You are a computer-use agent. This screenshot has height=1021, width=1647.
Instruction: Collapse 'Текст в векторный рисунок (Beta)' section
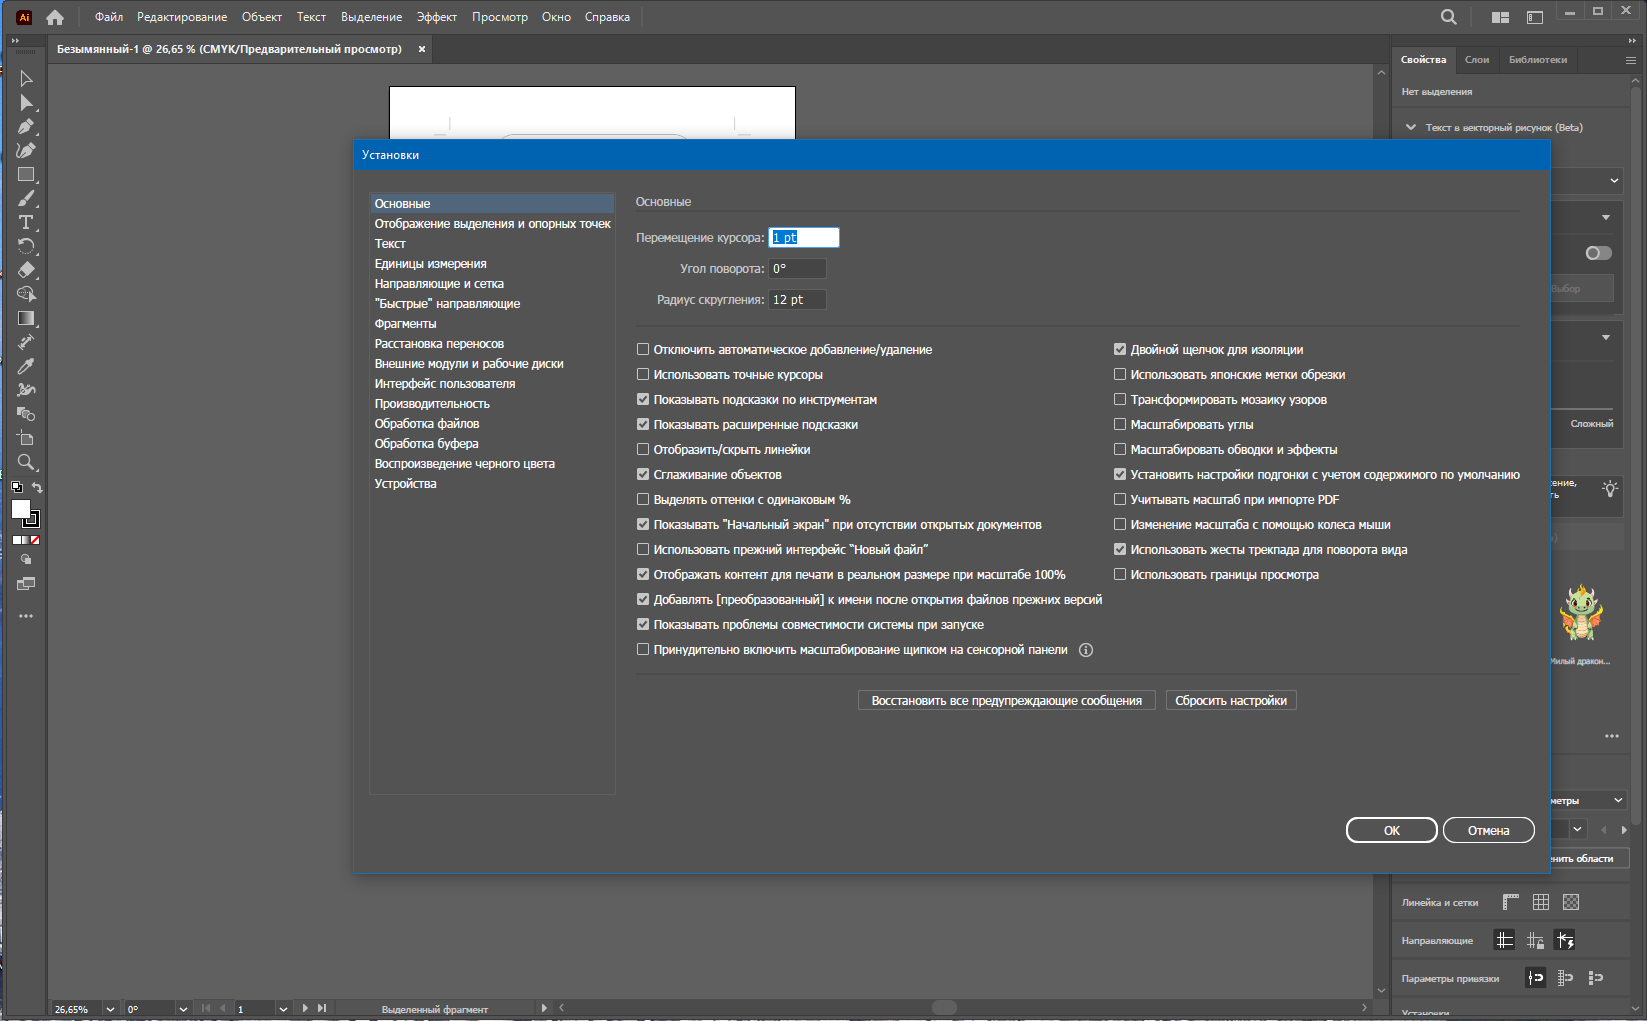click(1411, 127)
